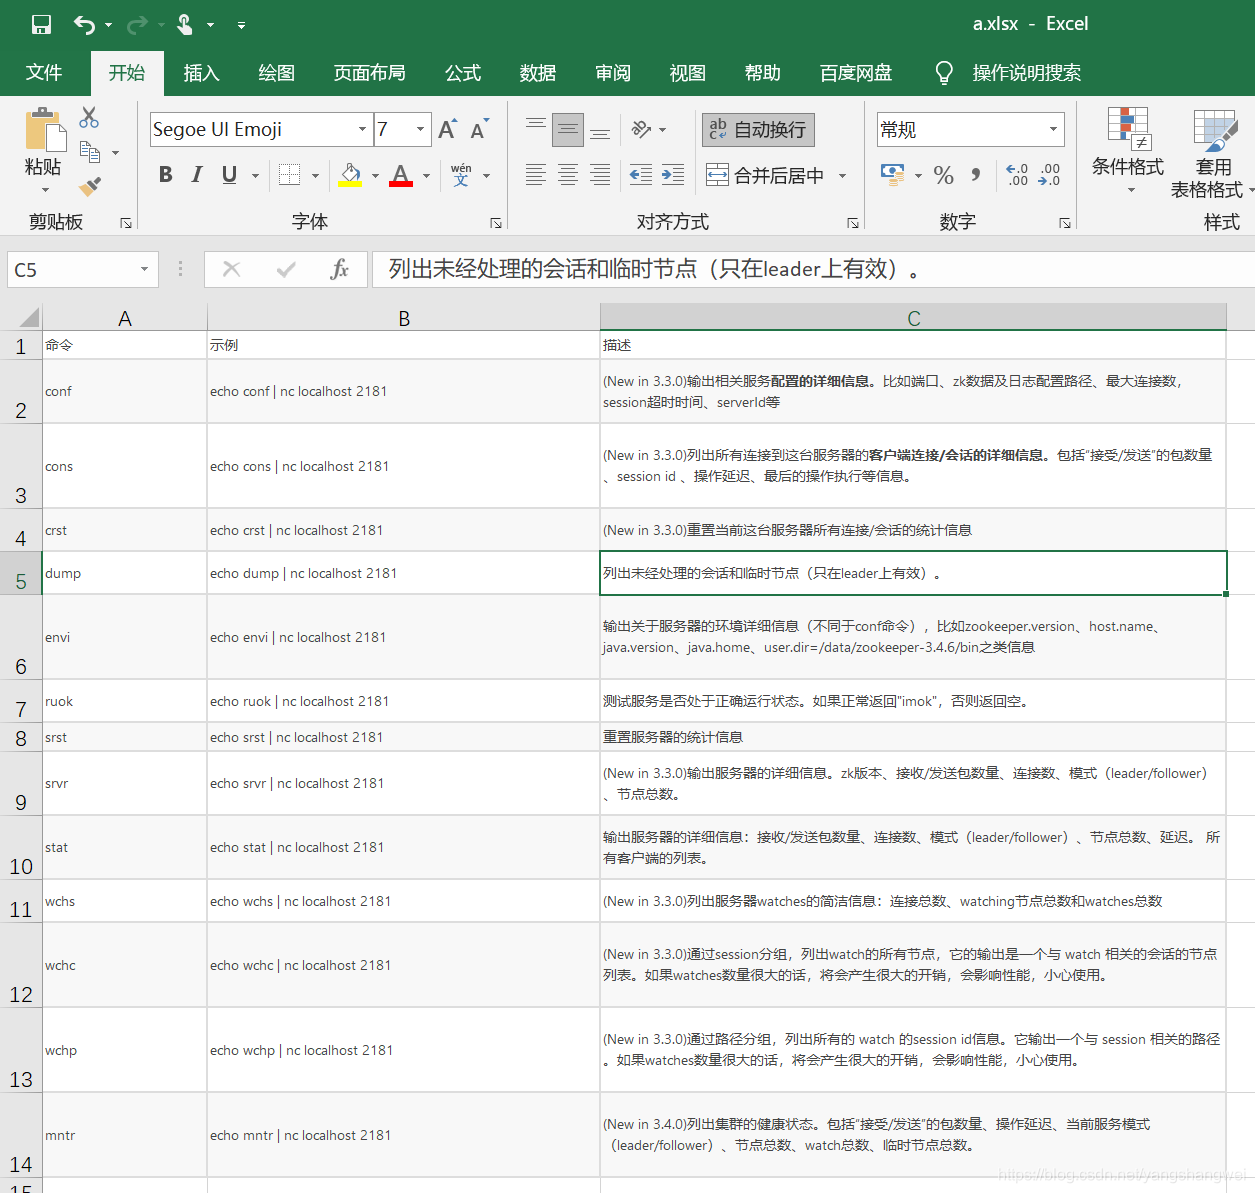The height and width of the screenshot is (1193, 1255).
Task: Increase font size with large A icon
Action: click(447, 129)
